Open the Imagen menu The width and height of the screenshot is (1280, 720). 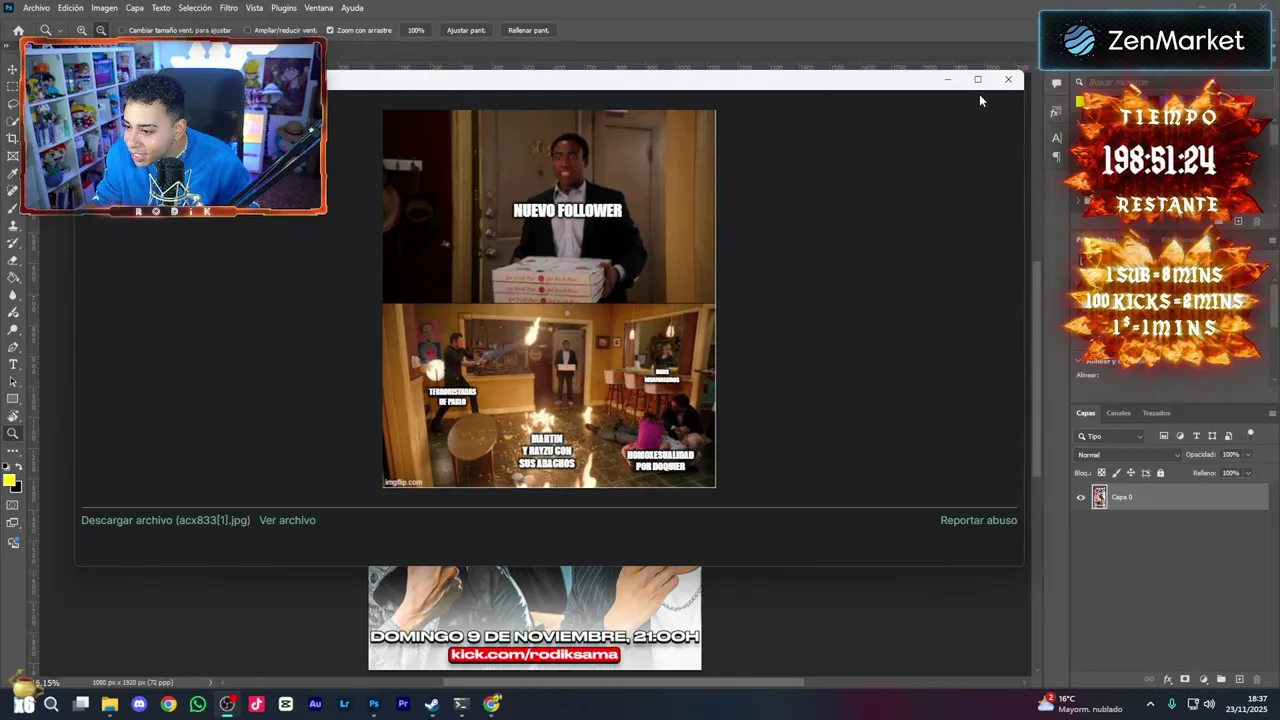click(x=104, y=8)
